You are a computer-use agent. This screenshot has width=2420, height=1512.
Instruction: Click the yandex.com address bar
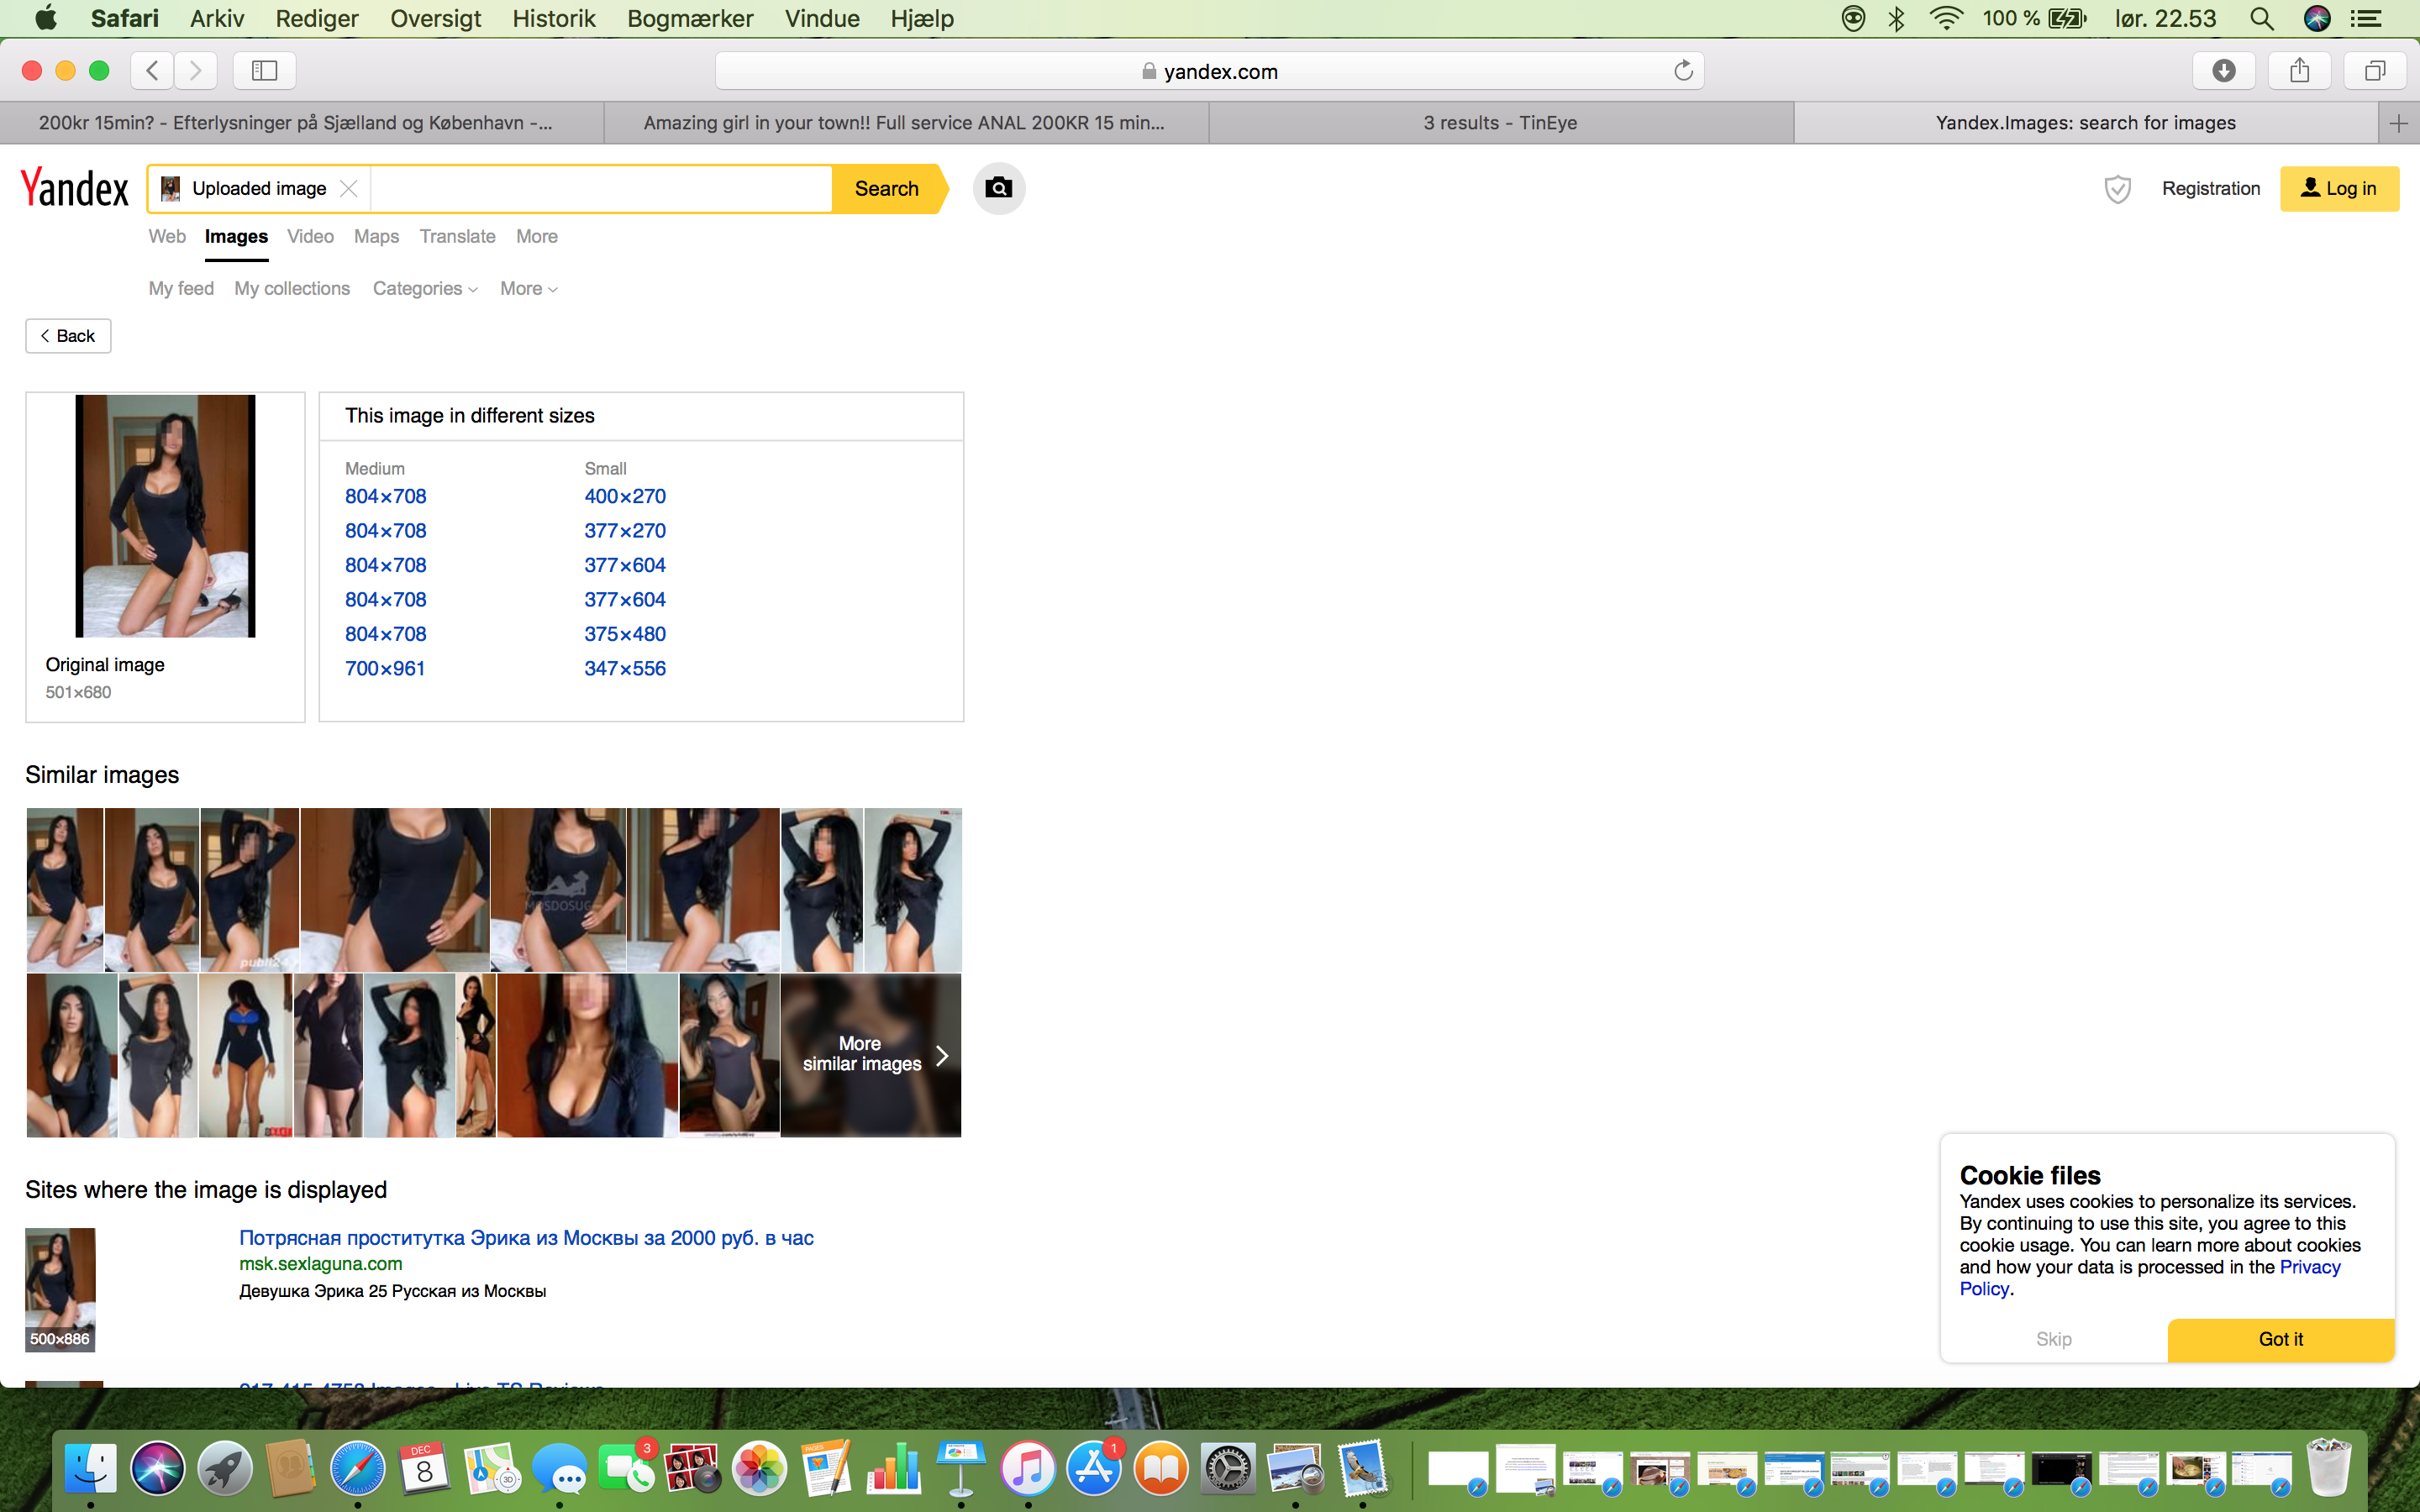[x=1209, y=70]
